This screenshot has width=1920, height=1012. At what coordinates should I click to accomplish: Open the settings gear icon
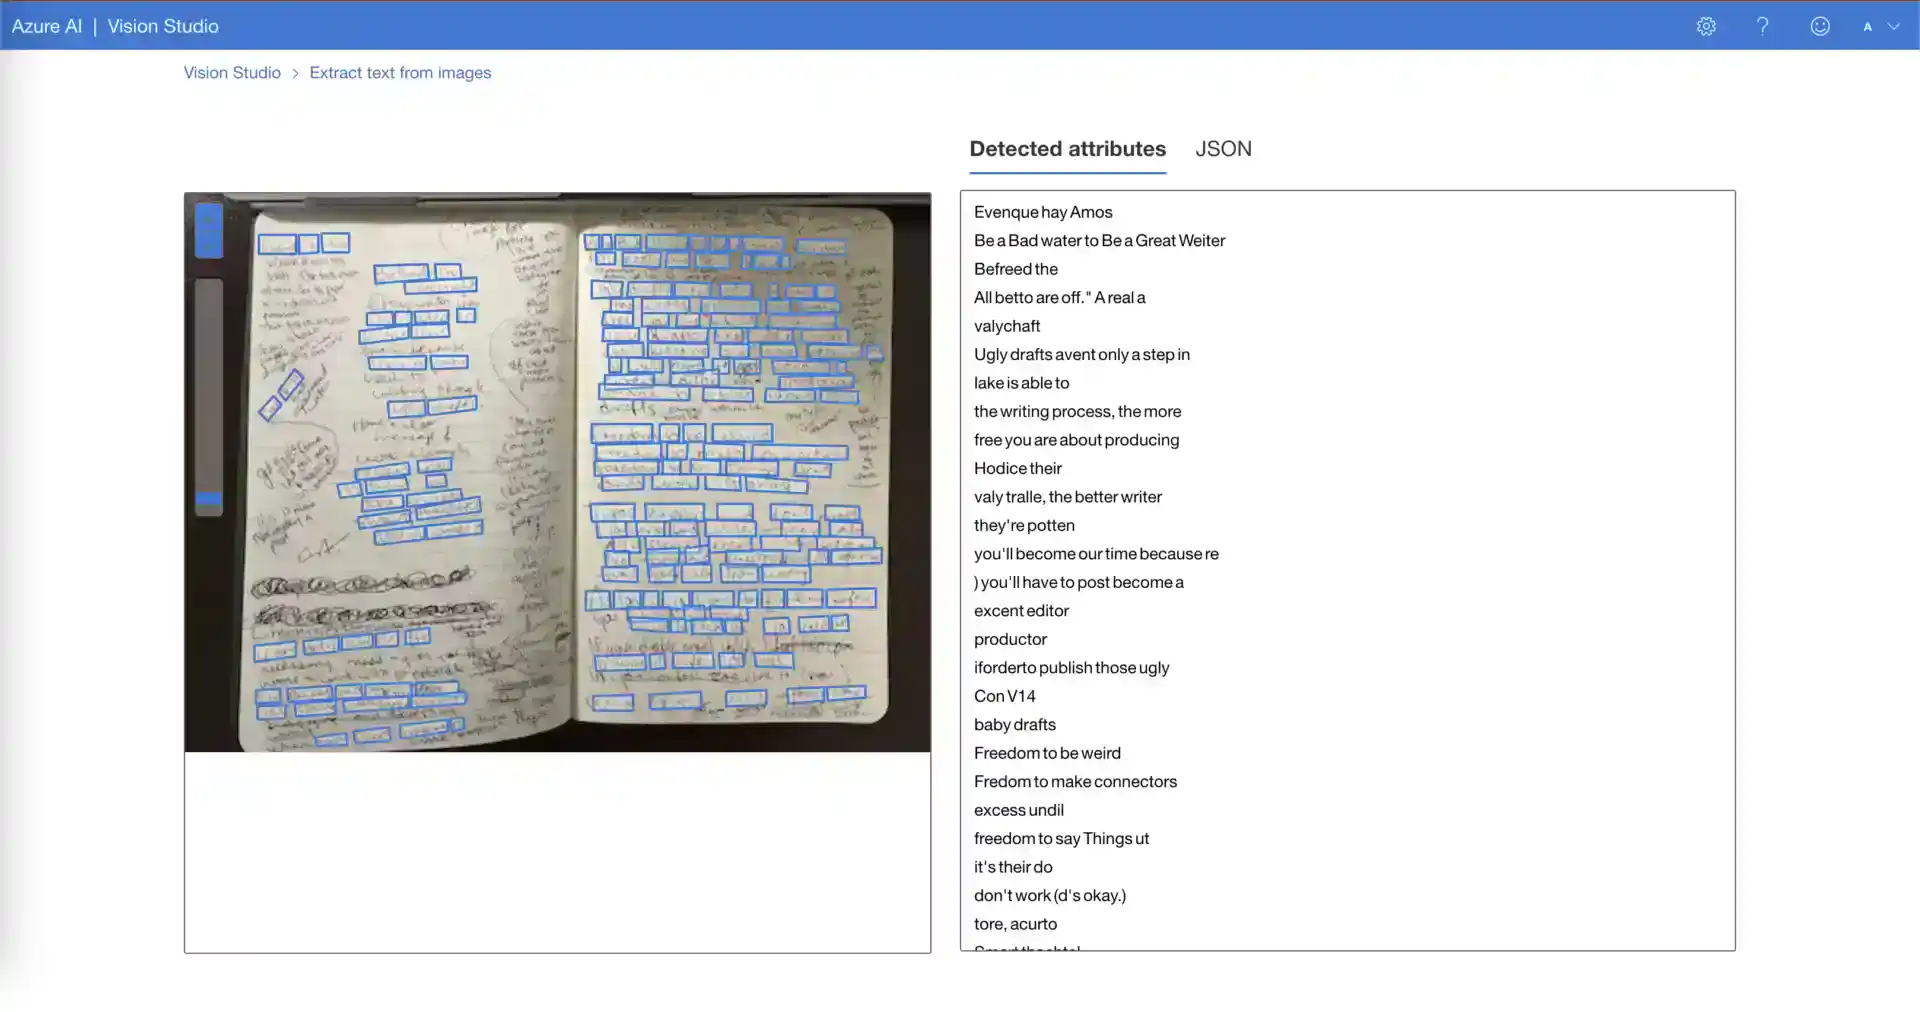click(x=1706, y=27)
